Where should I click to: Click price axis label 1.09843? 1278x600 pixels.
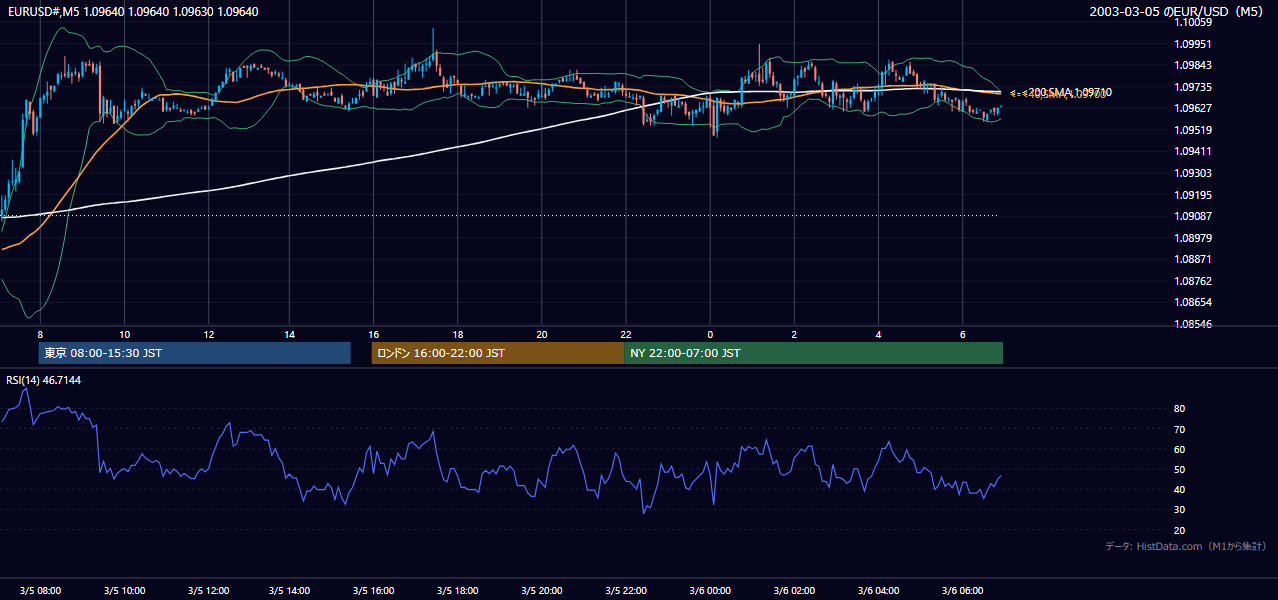click(1193, 66)
